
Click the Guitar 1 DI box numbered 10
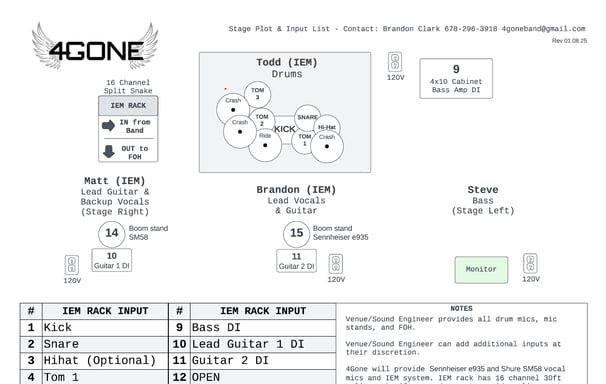point(112,260)
